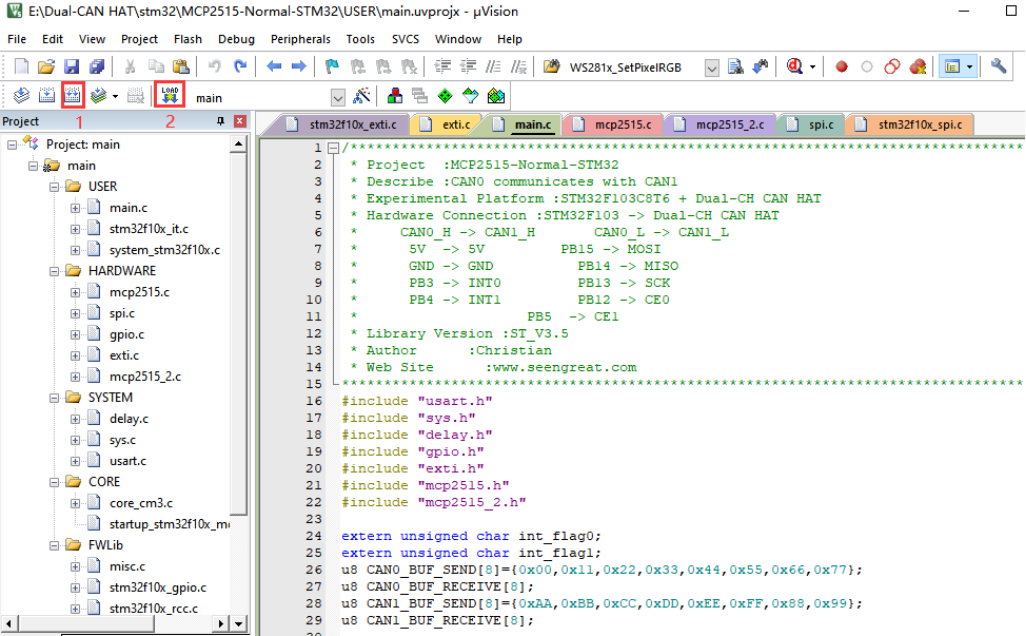Open Configuration wrench icon
This screenshot has width=1026, height=636.
pos(998,67)
